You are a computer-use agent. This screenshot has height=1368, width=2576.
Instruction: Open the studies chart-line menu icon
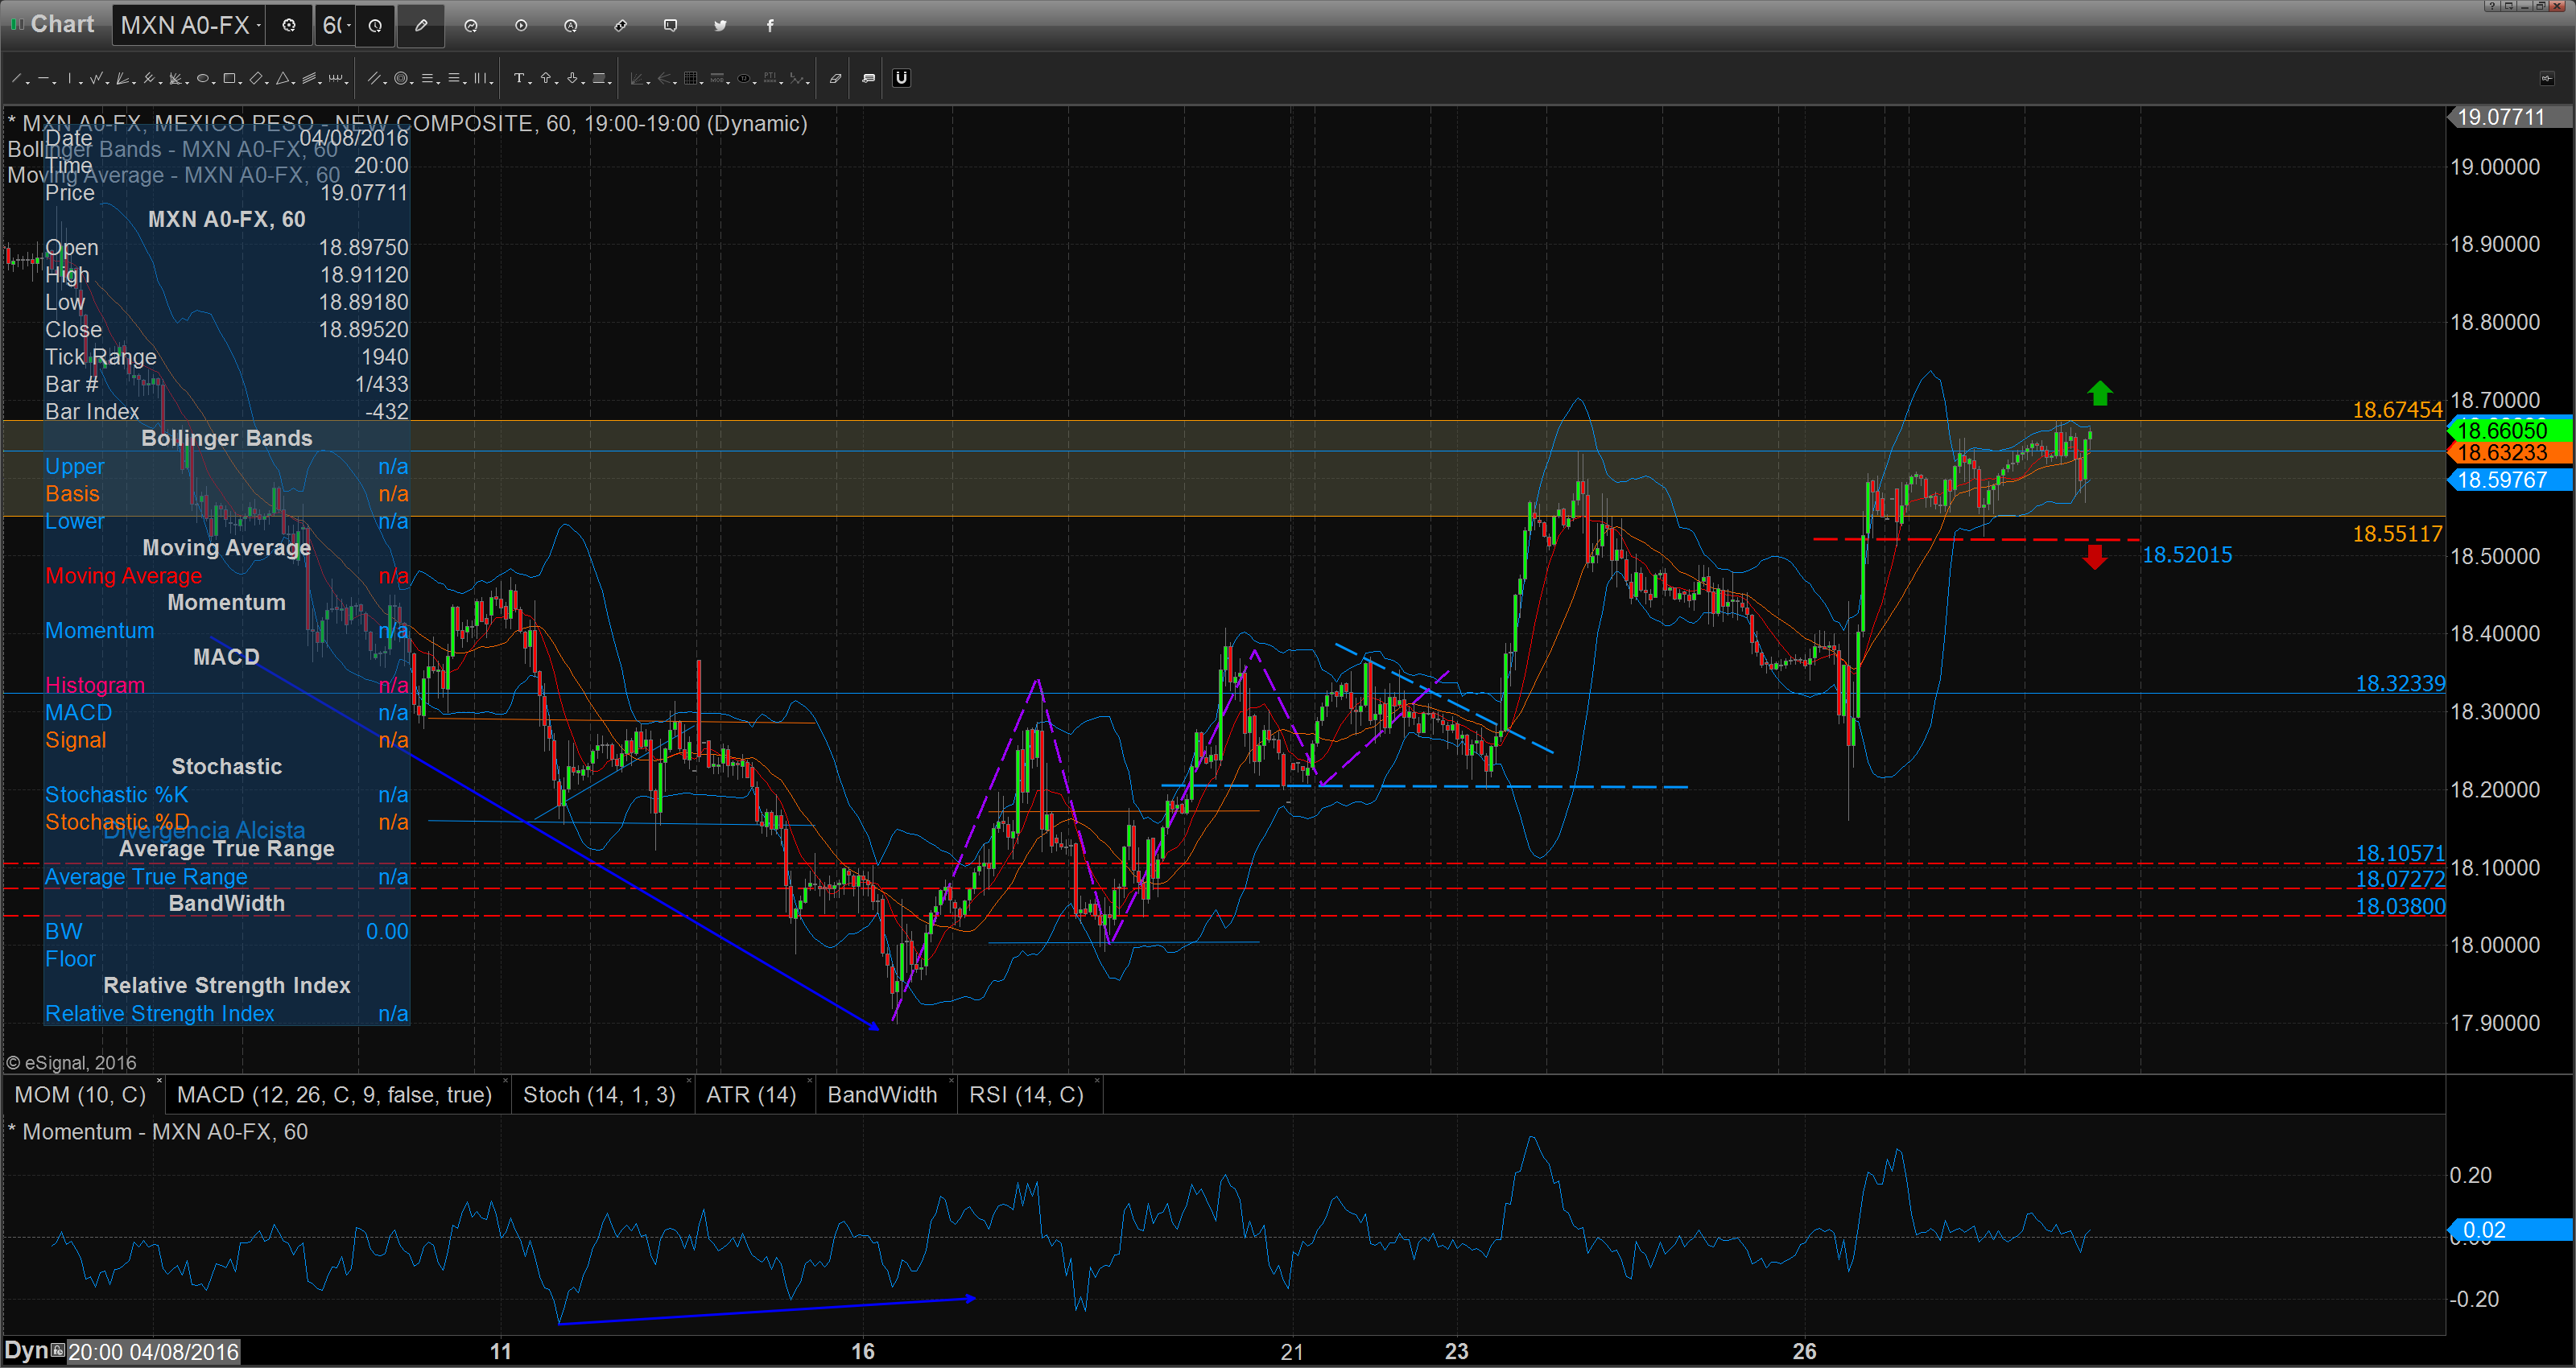(471, 26)
